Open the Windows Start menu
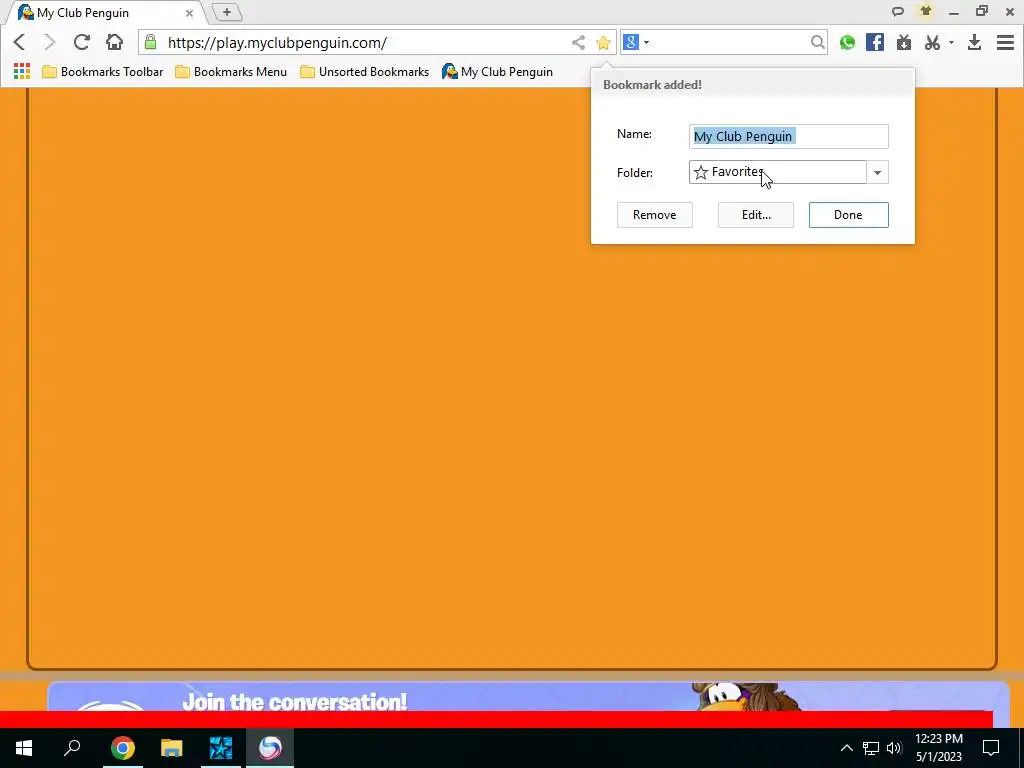The image size is (1024, 768). click(x=24, y=748)
